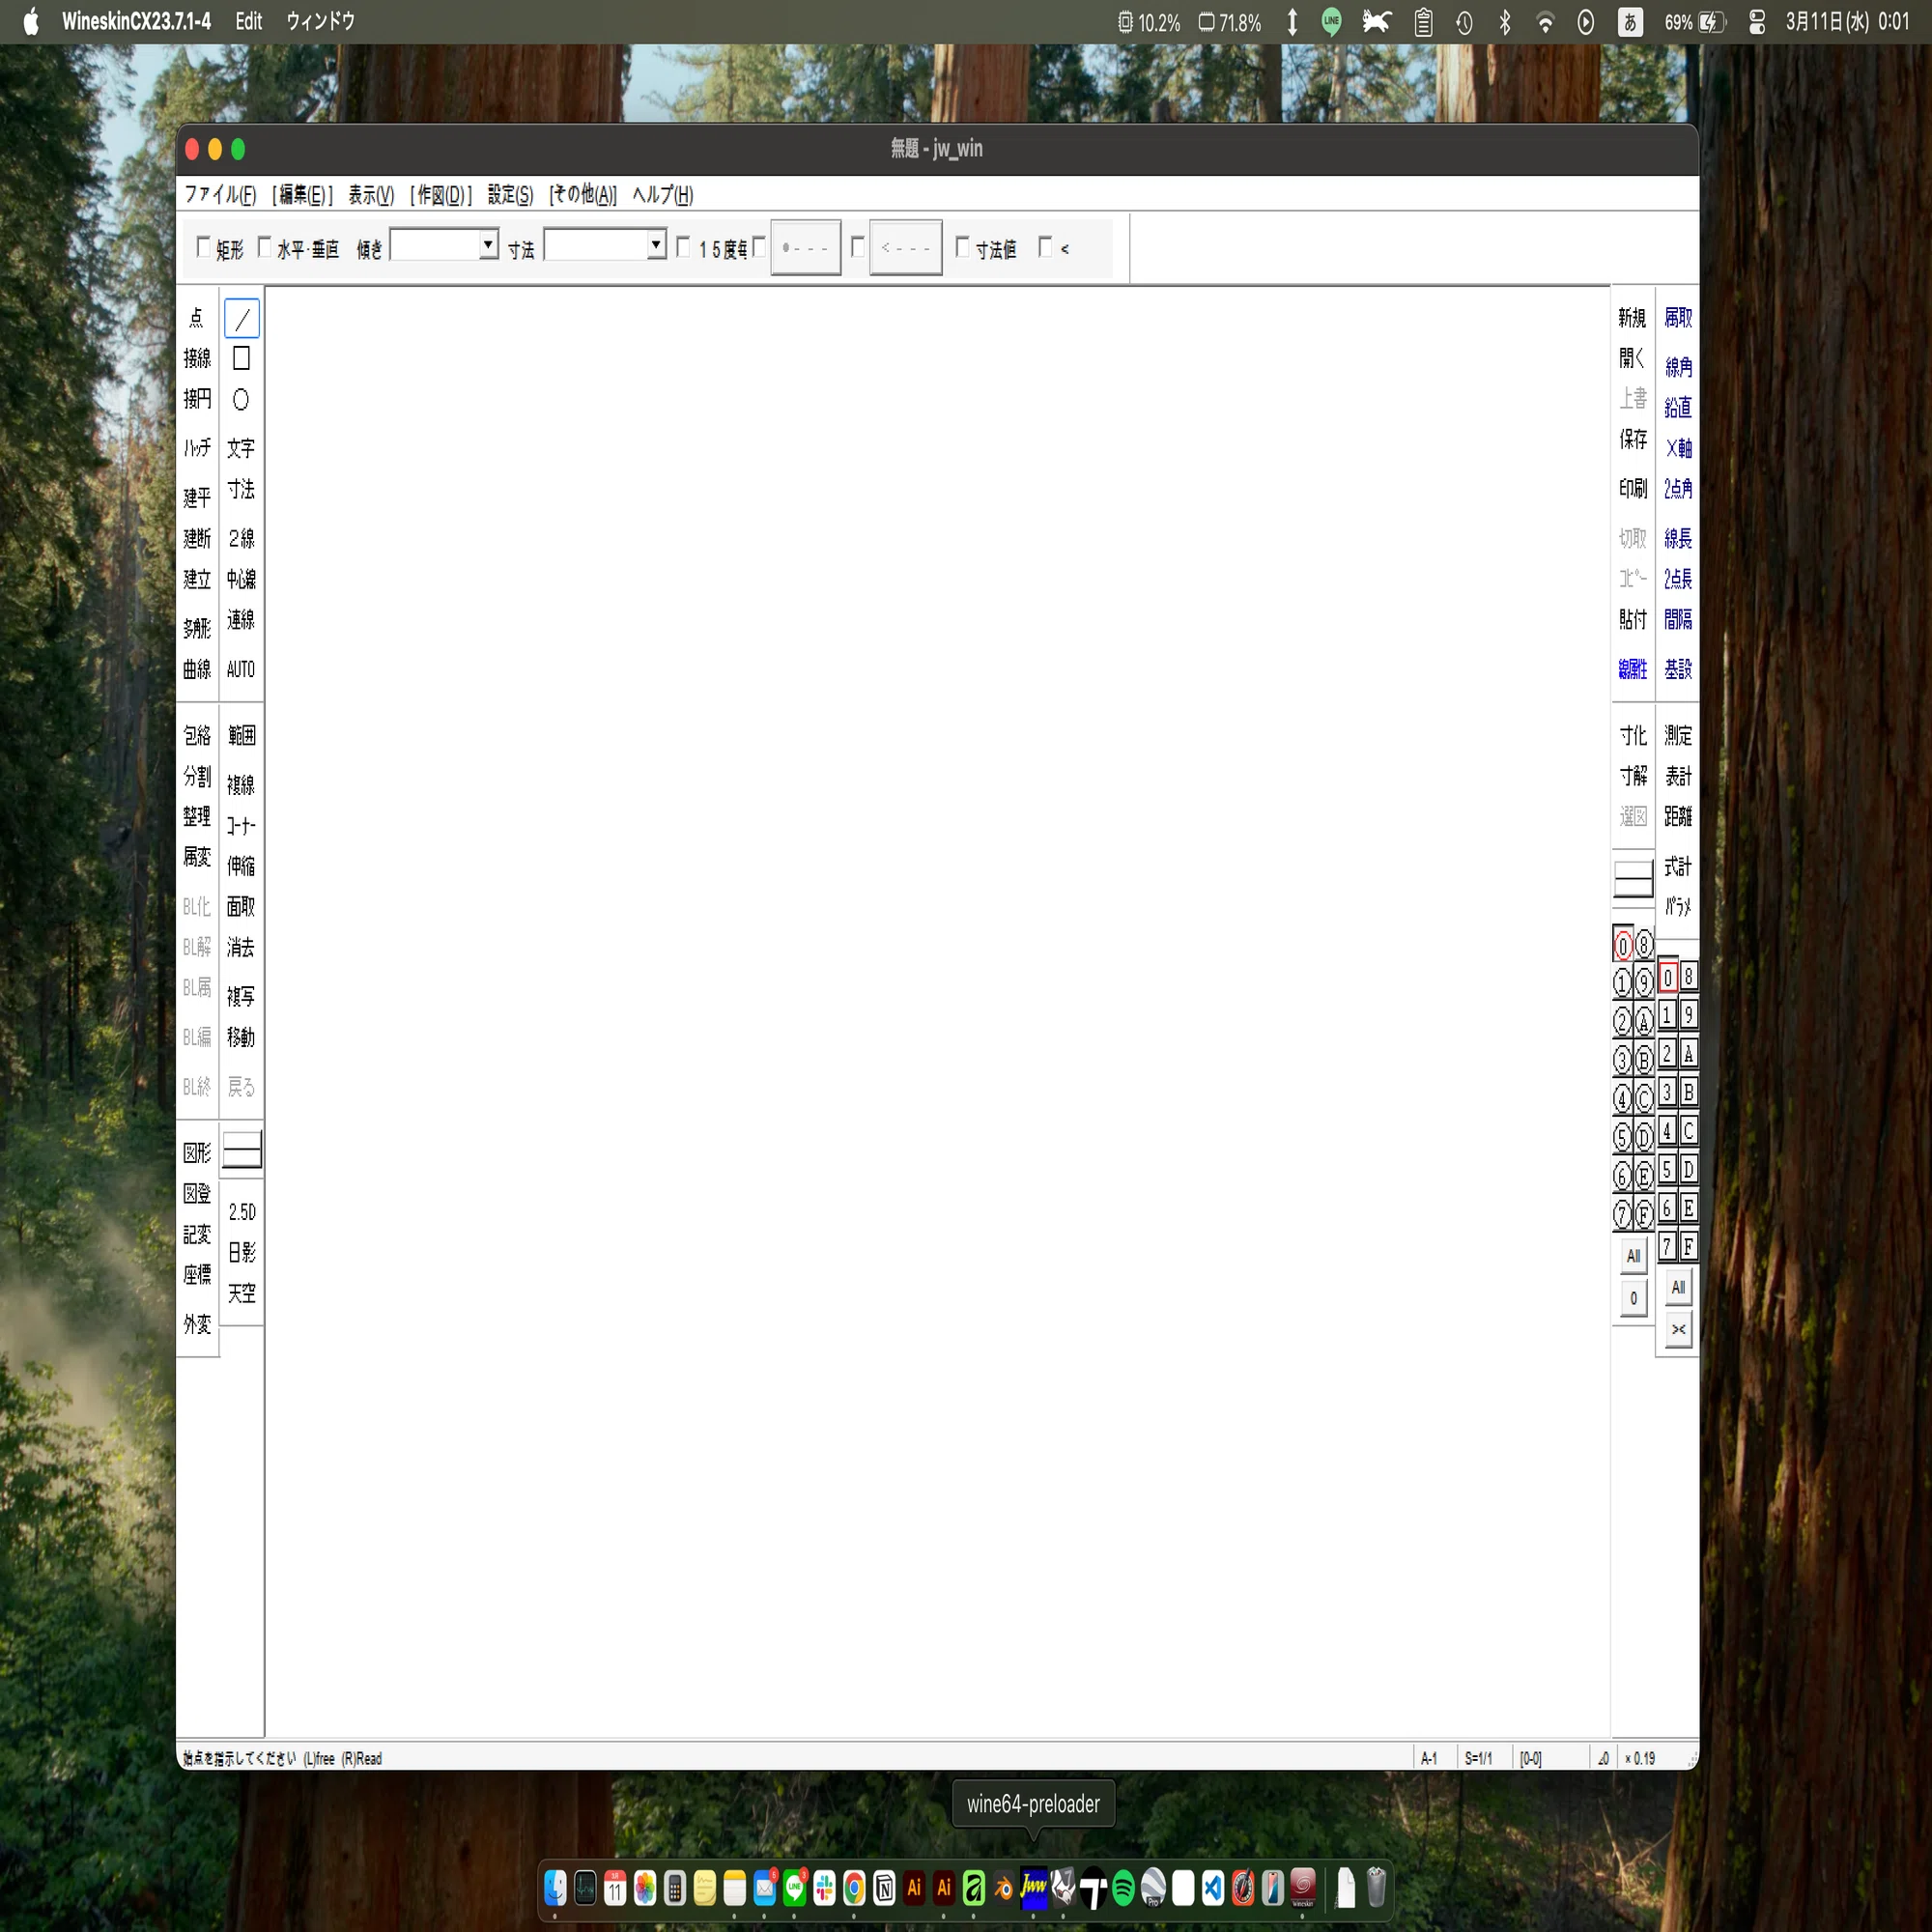Click the >< button below layer groups

click(x=1679, y=1329)
